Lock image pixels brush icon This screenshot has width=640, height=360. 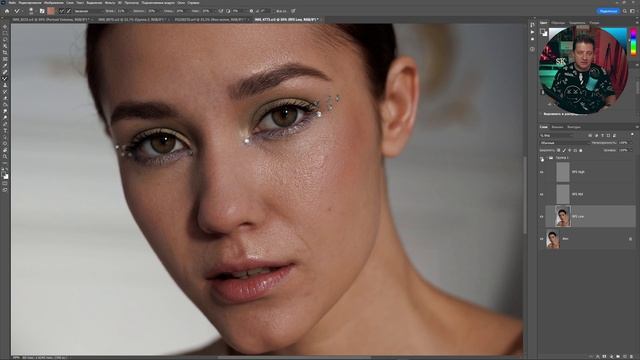coord(564,150)
